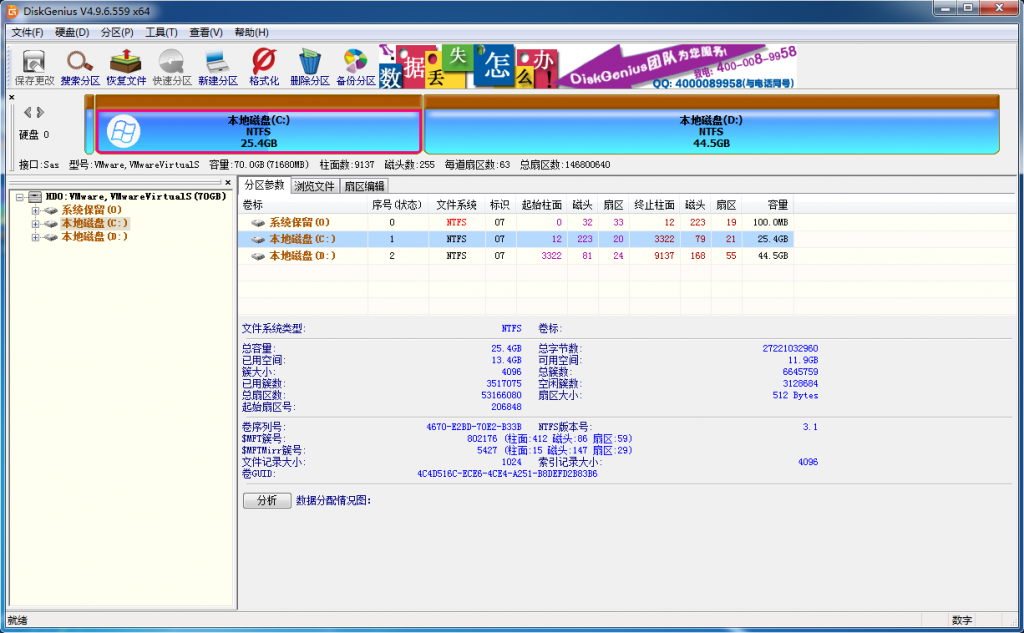Open the 帮助(H) menu
1024x633 pixels.
click(x=251, y=33)
